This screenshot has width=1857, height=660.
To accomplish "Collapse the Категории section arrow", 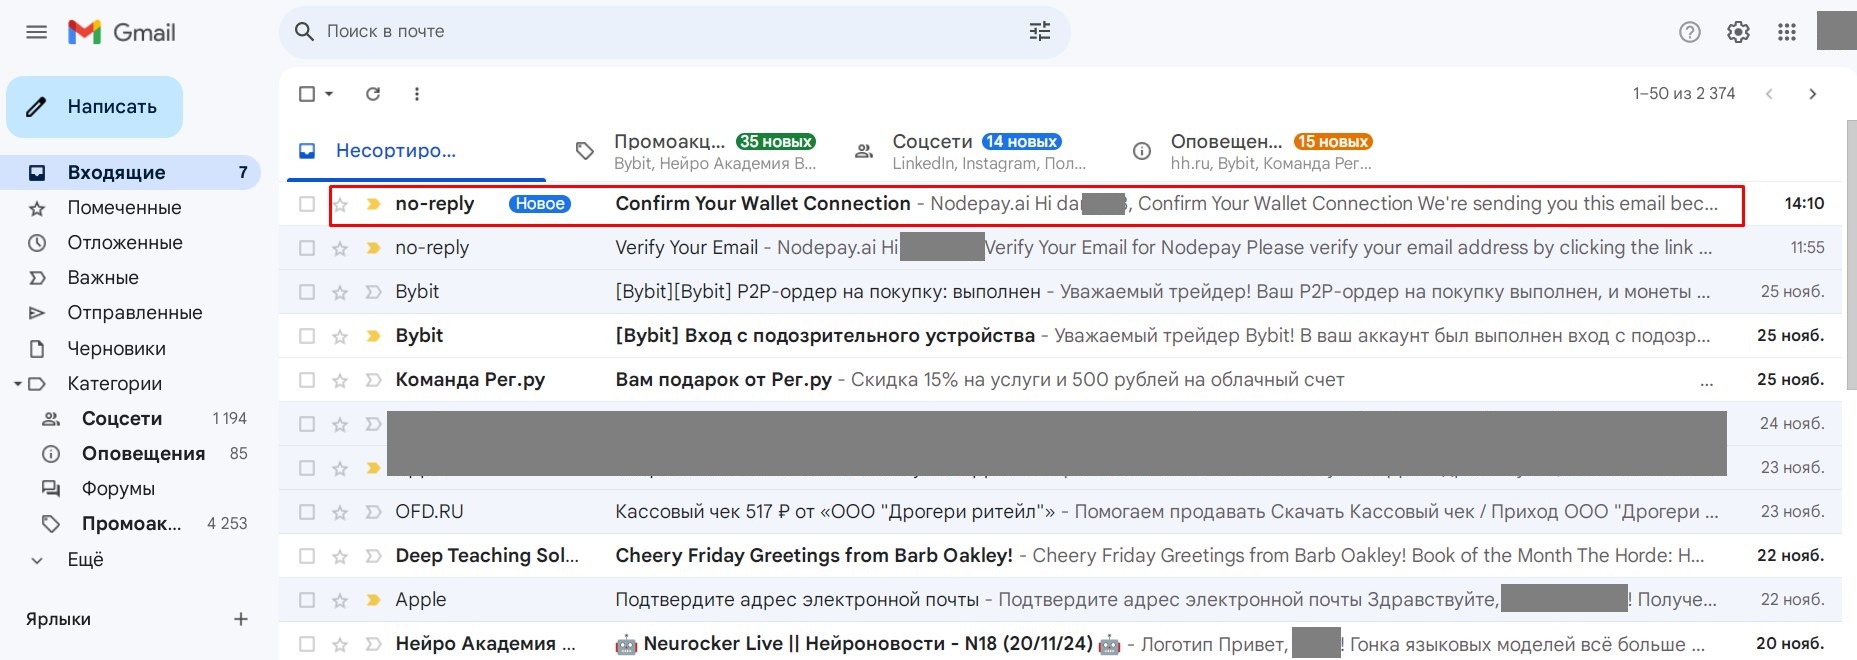I will point(17,384).
